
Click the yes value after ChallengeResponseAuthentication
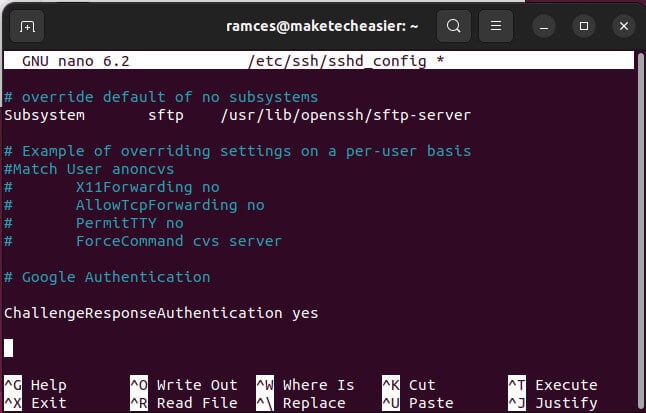pos(305,314)
